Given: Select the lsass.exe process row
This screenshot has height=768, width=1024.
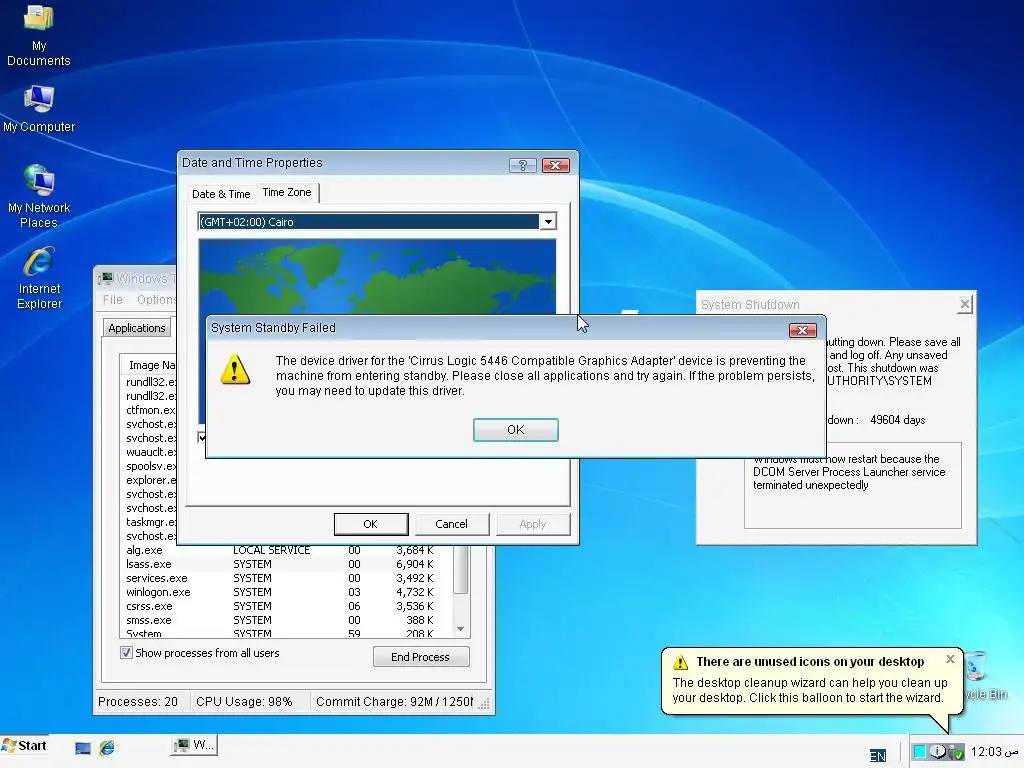Looking at the screenshot, I should pyautogui.click(x=280, y=564).
